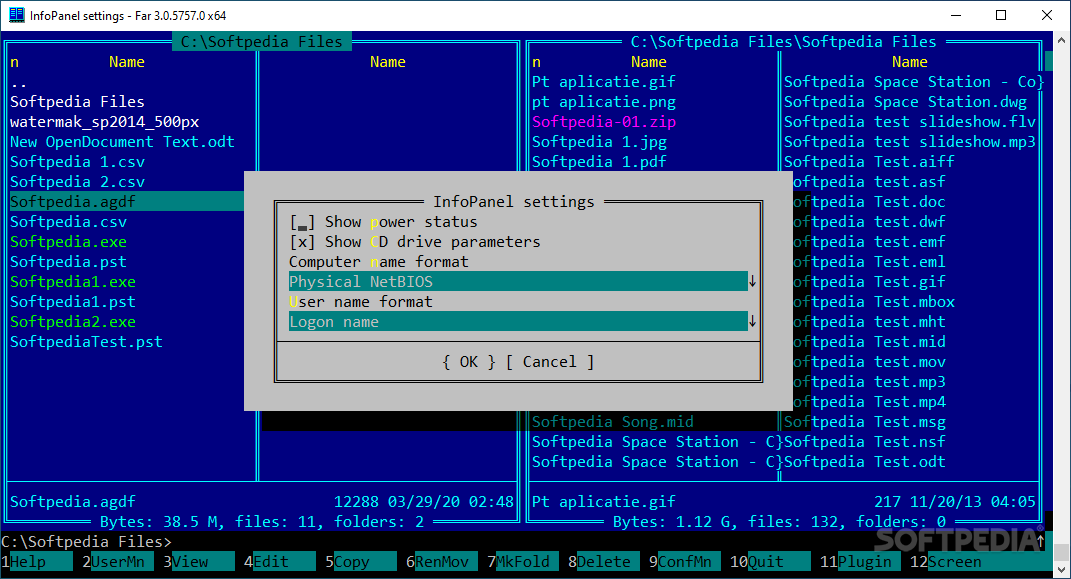
Task: Select 'Softpedia test slideshow.mp3' file
Action: [910, 142]
